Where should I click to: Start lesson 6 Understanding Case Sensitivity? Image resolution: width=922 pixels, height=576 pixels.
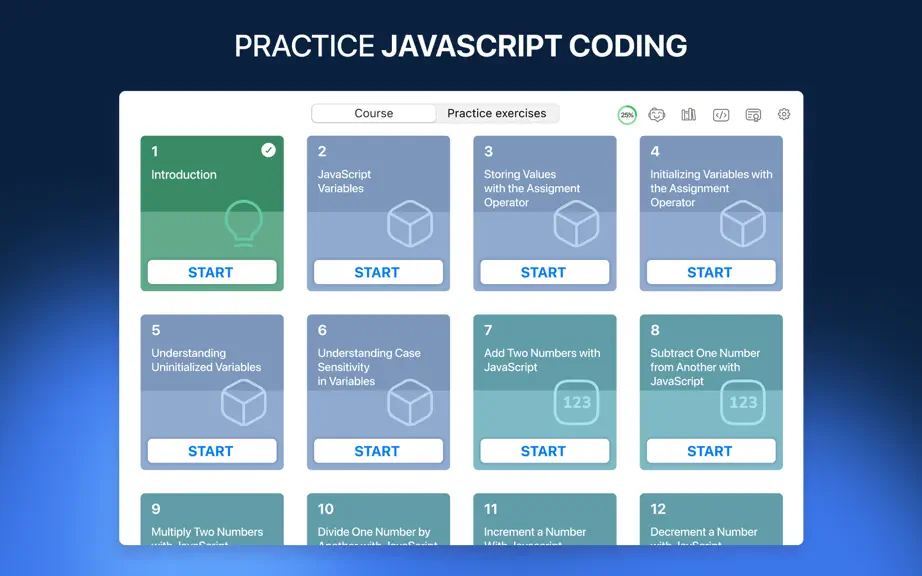coord(378,451)
